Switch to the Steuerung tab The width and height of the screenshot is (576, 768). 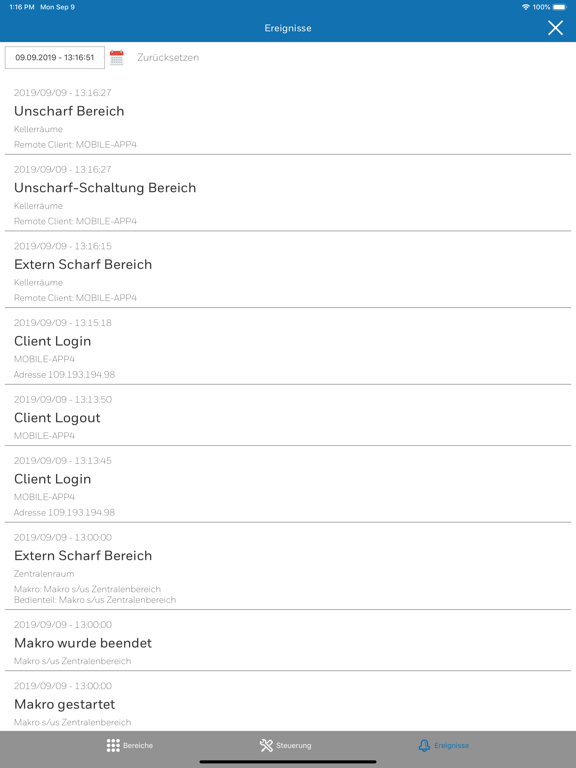pyautogui.click(x=286, y=745)
